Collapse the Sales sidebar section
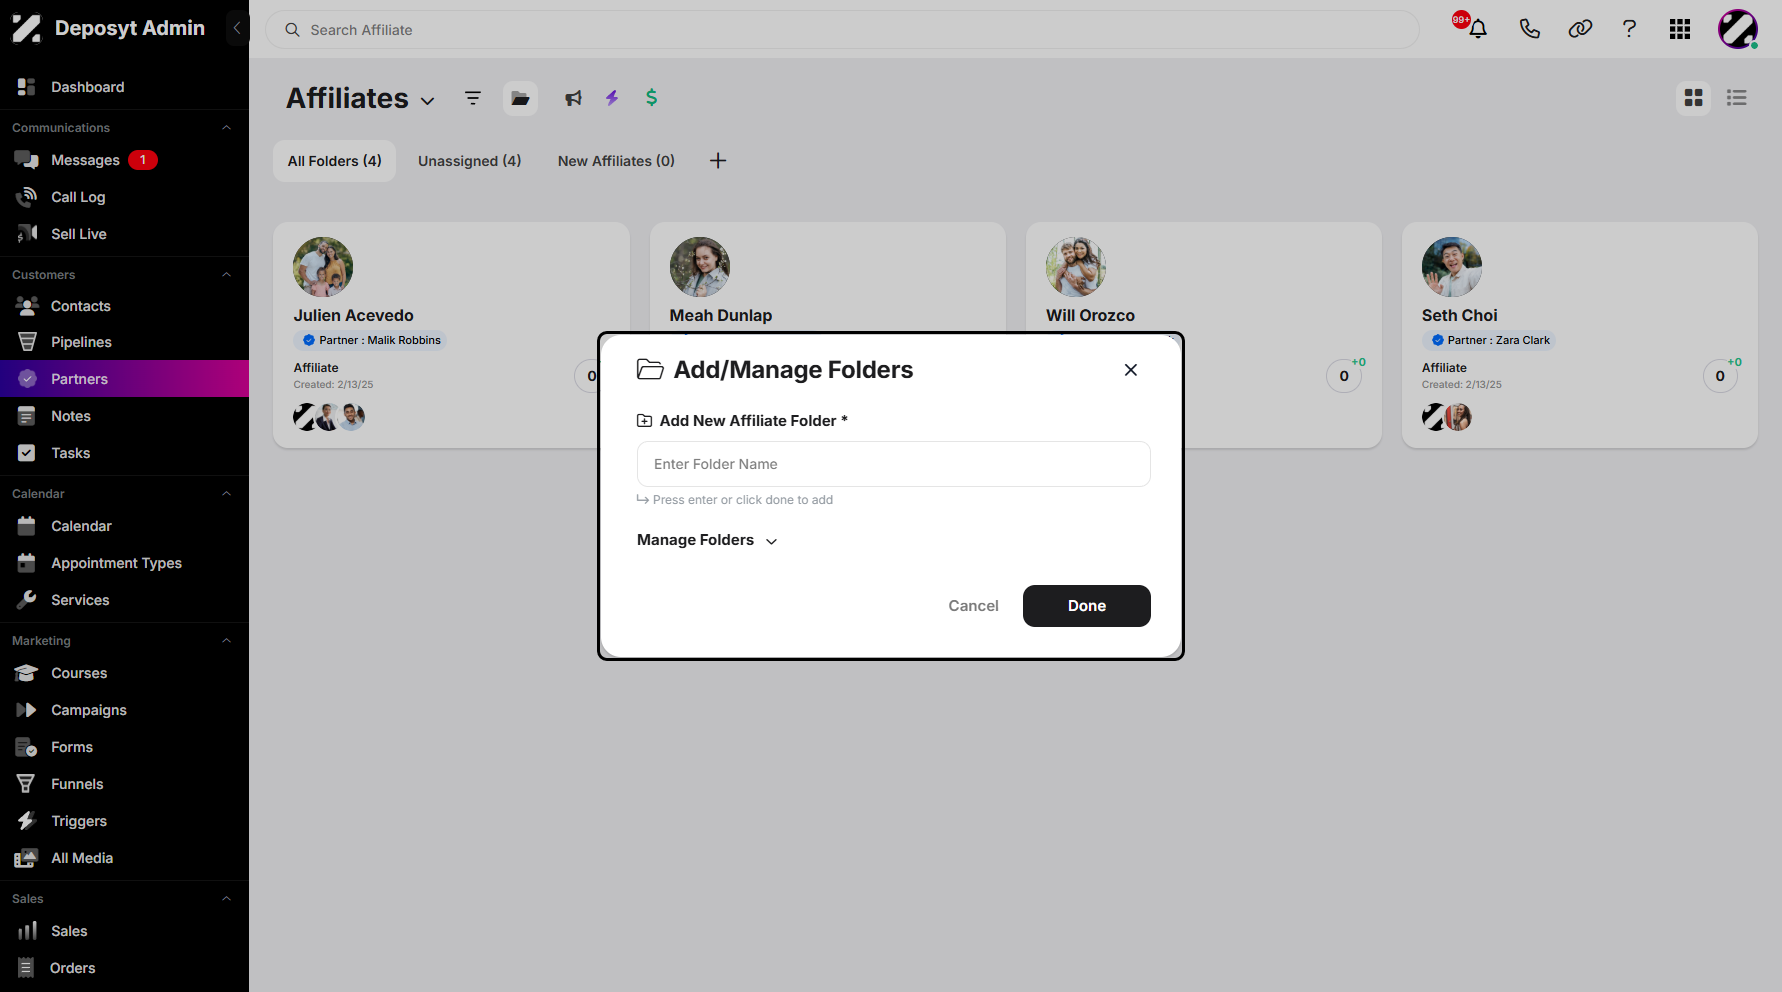The height and width of the screenshot is (992, 1782). (x=226, y=899)
